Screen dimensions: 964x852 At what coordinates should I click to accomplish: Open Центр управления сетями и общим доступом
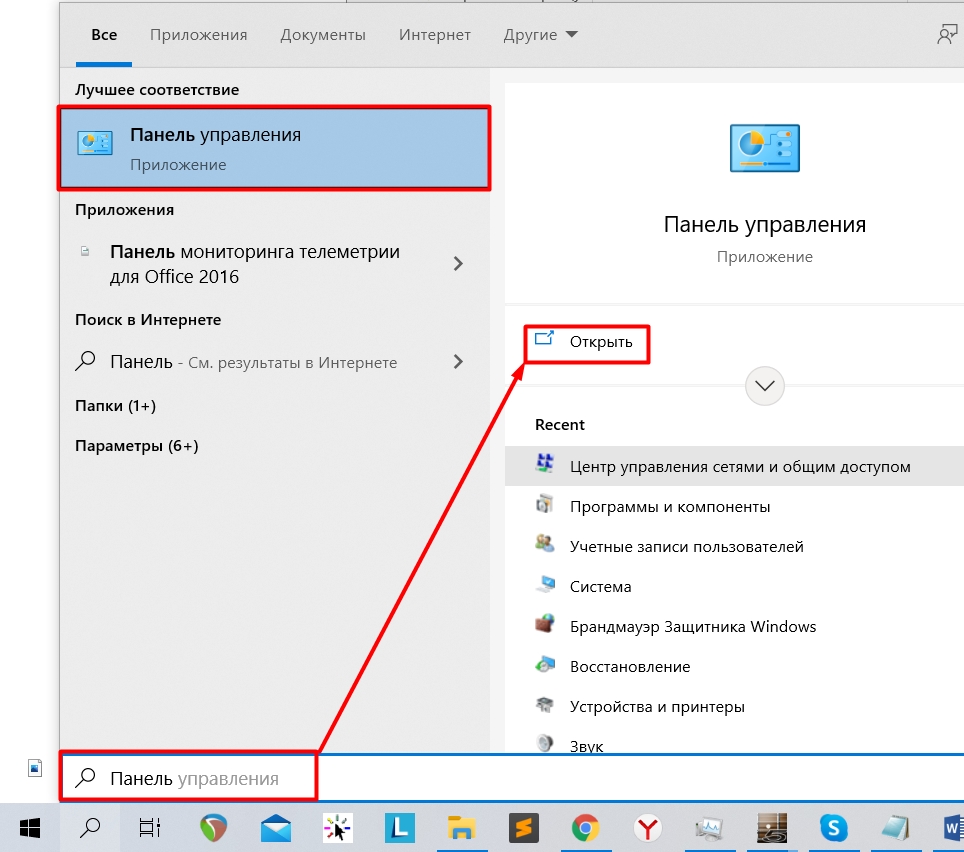pyautogui.click(x=740, y=466)
